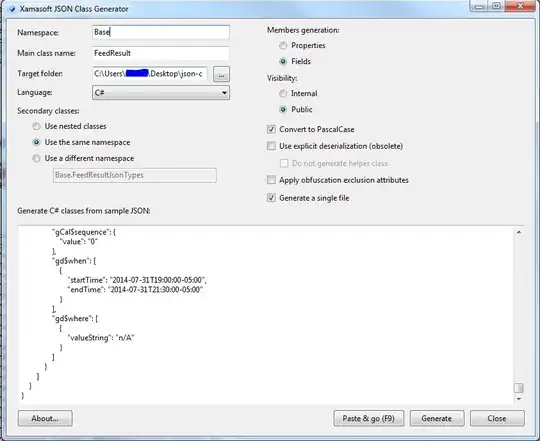Click the "startTime" line in JSON text
540x441 pixels.
pos(137,280)
